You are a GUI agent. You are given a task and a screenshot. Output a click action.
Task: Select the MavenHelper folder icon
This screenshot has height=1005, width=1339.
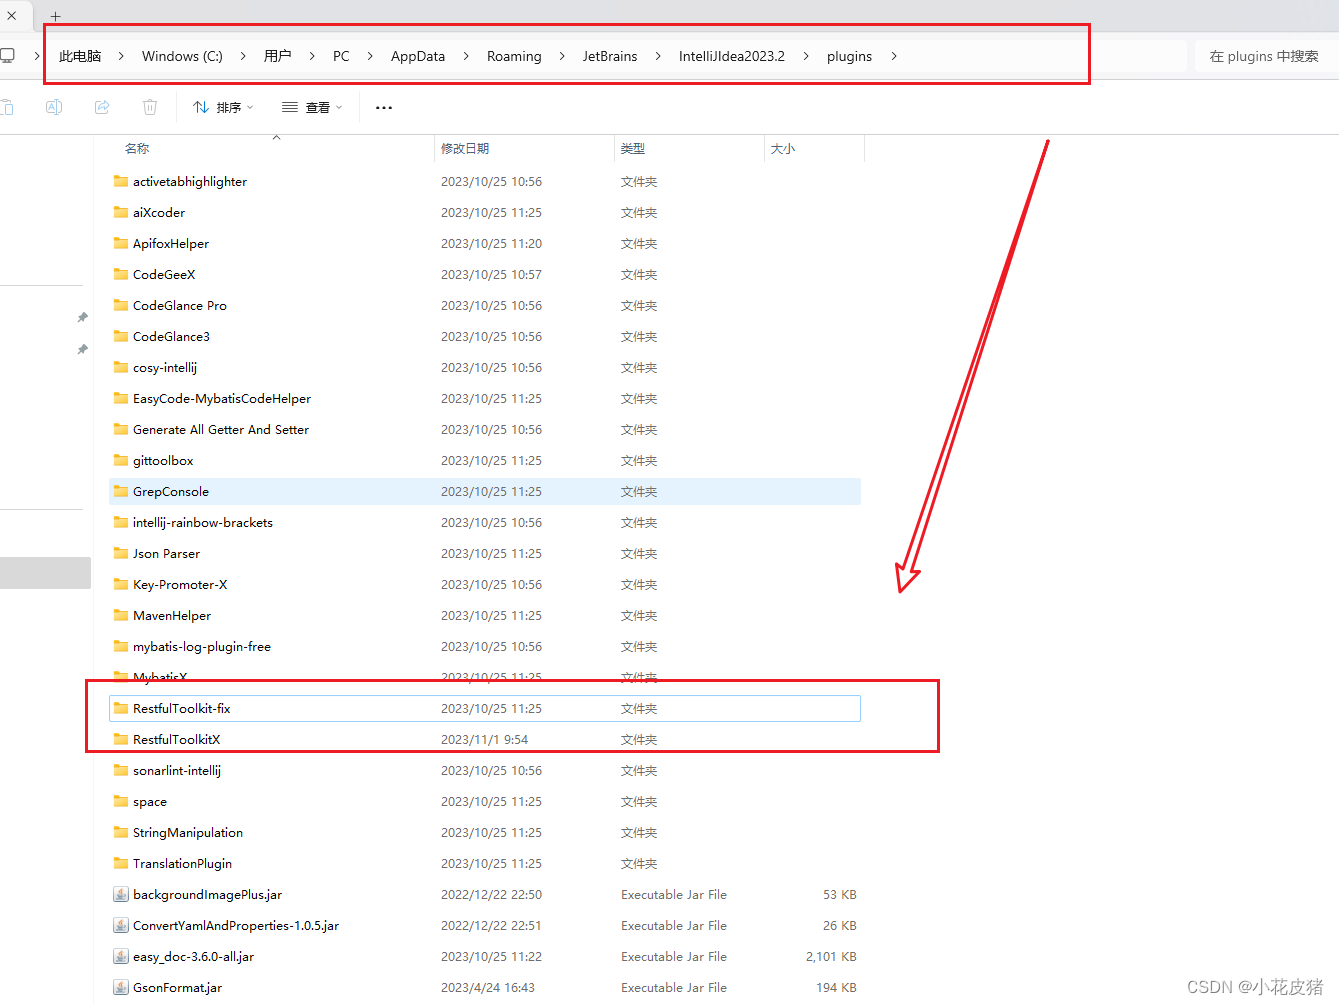click(121, 615)
